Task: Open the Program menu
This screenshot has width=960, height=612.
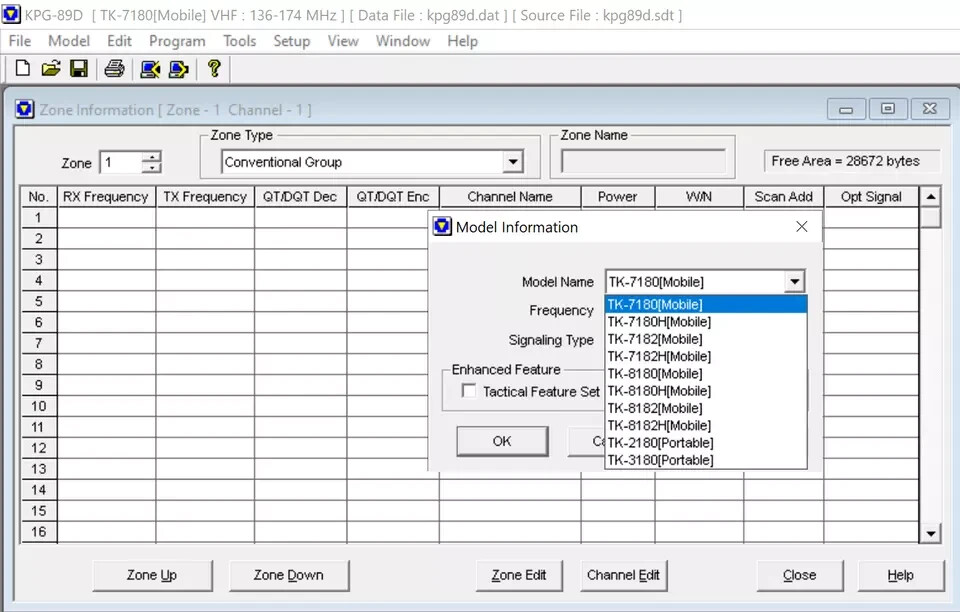Action: 177,41
